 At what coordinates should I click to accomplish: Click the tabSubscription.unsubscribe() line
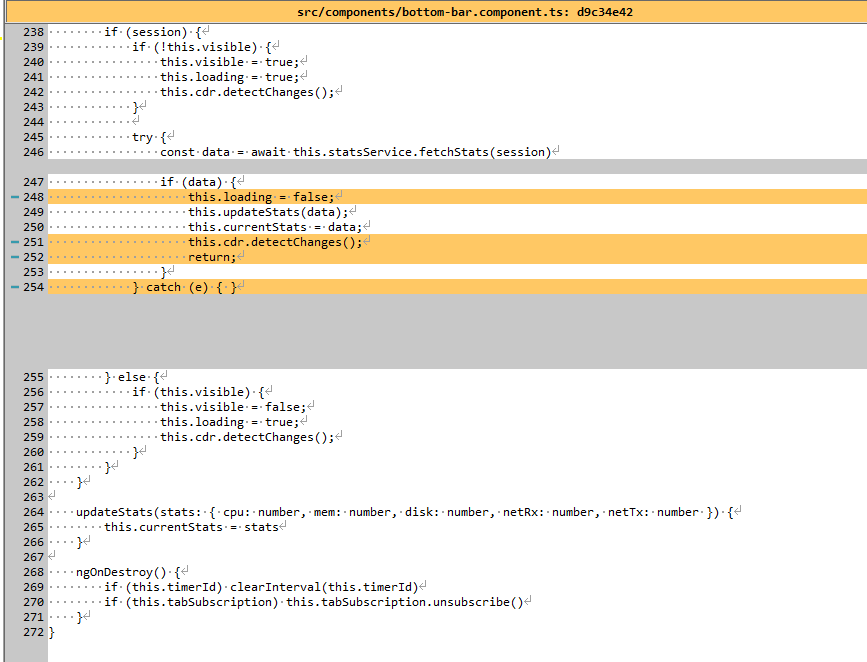[314, 602]
